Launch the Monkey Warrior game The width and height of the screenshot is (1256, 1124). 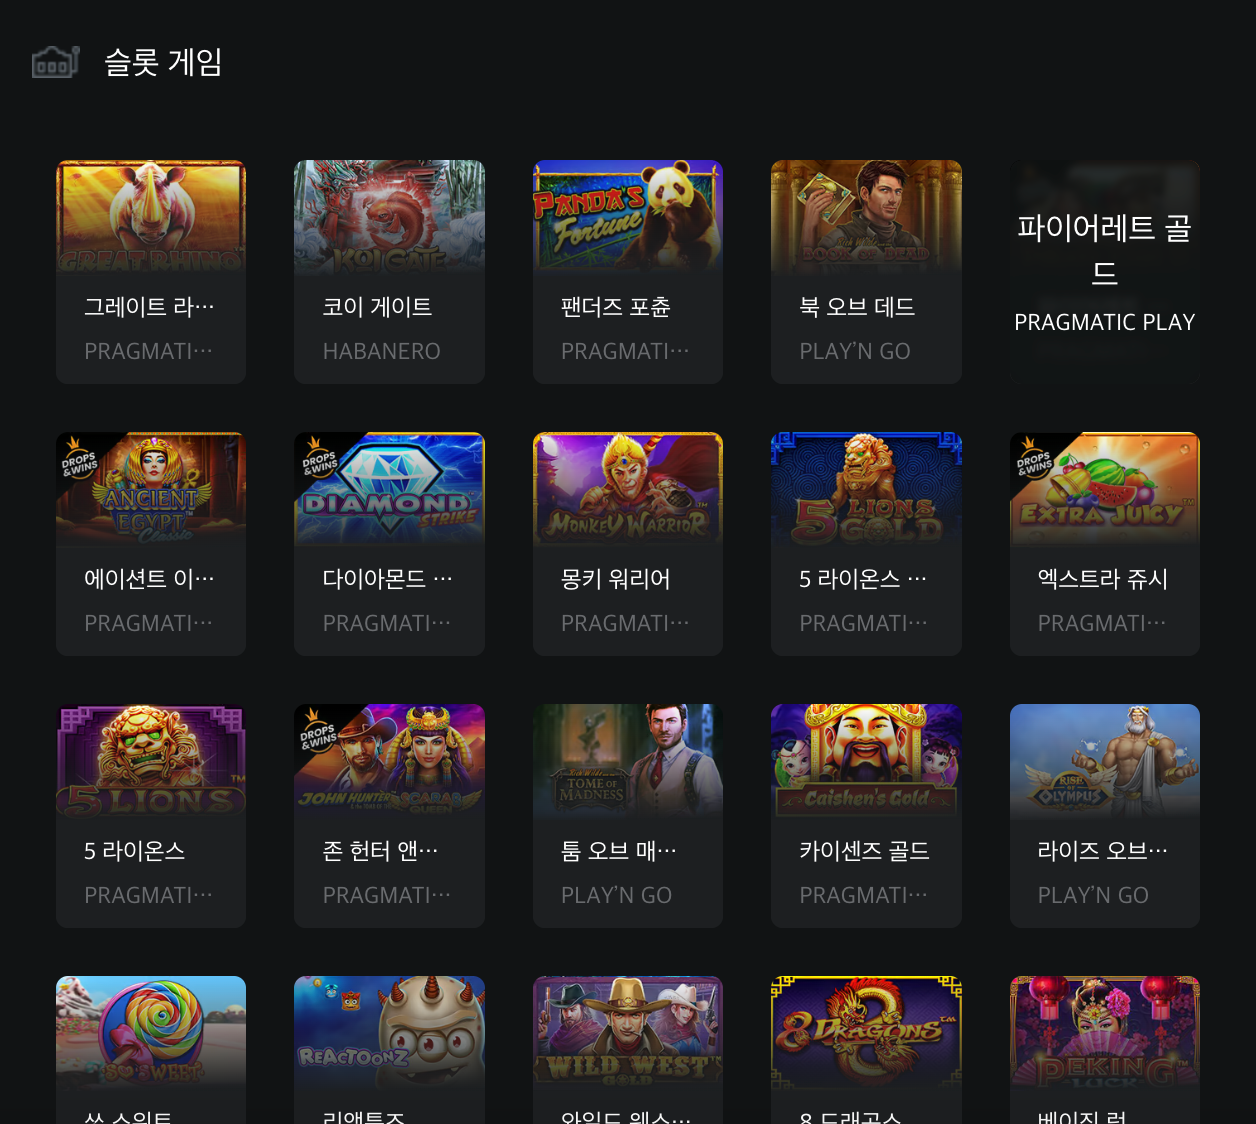(x=628, y=544)
